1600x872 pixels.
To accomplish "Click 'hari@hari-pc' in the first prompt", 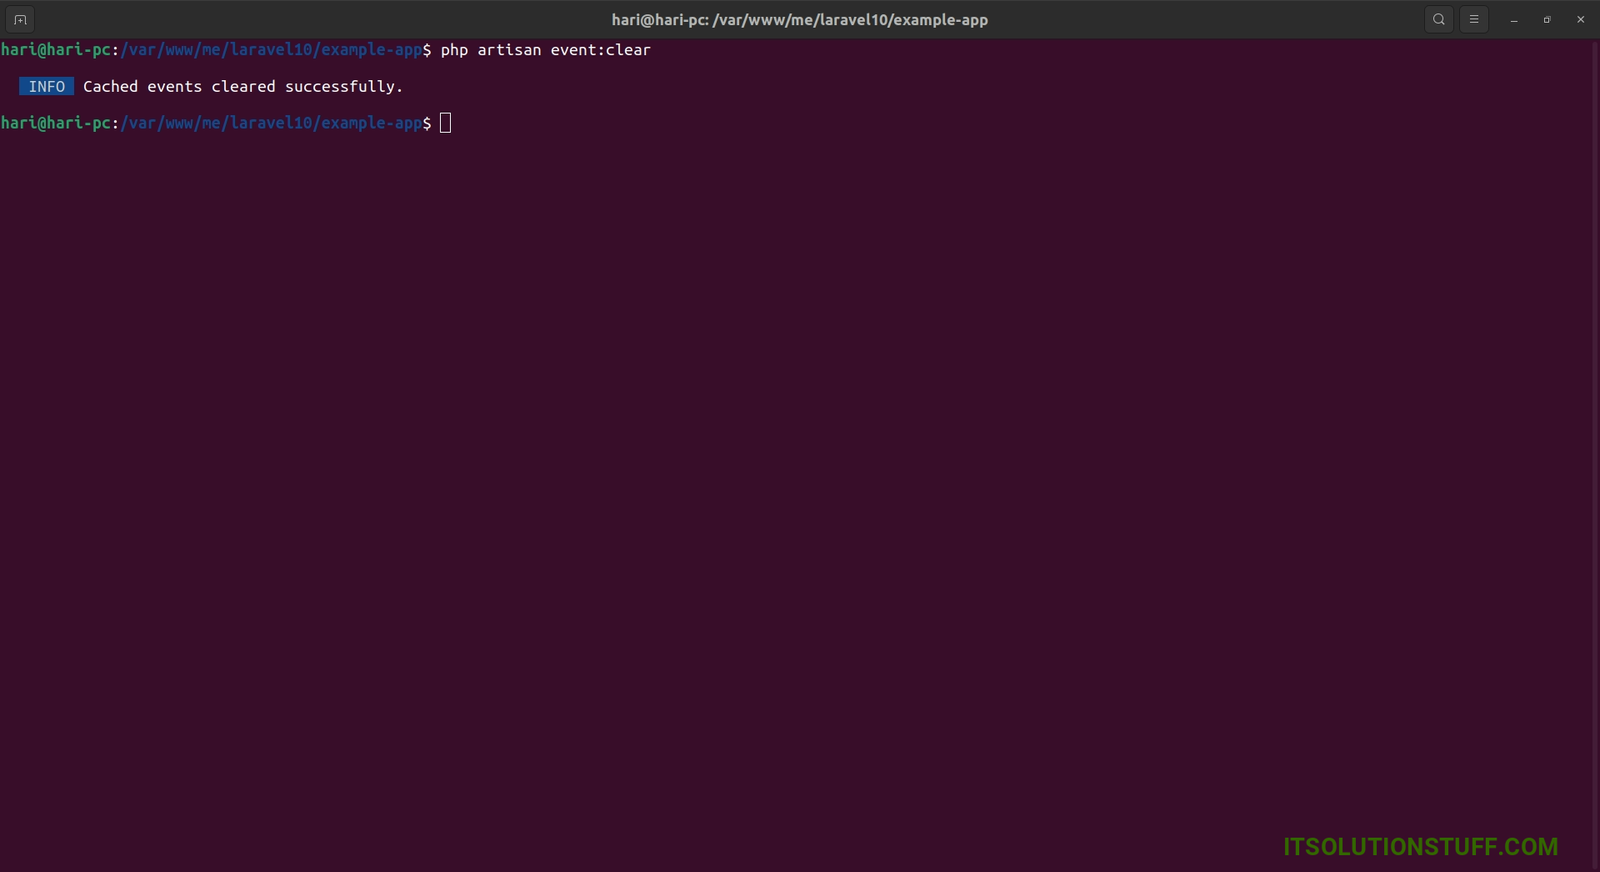I will (56, 50).
